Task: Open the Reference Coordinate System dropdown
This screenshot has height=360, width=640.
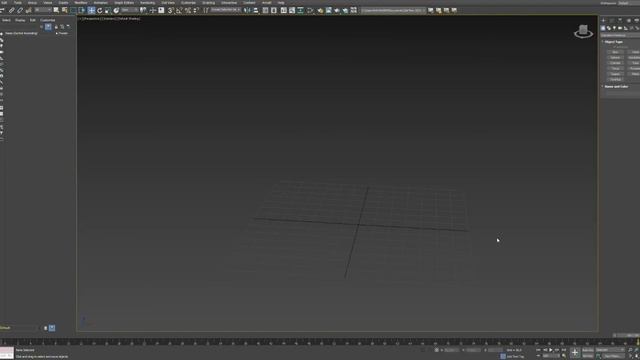Action: 130,10
